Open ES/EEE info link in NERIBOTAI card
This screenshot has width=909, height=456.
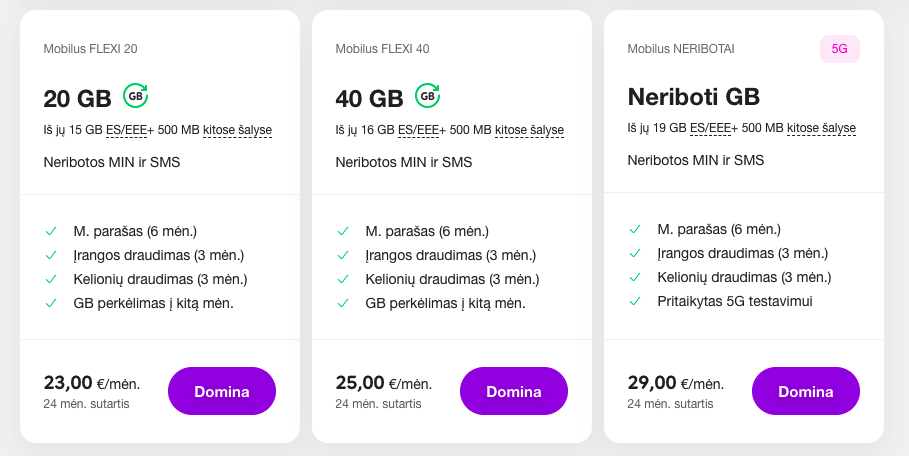pyautogui.click(x=710, y=128)
